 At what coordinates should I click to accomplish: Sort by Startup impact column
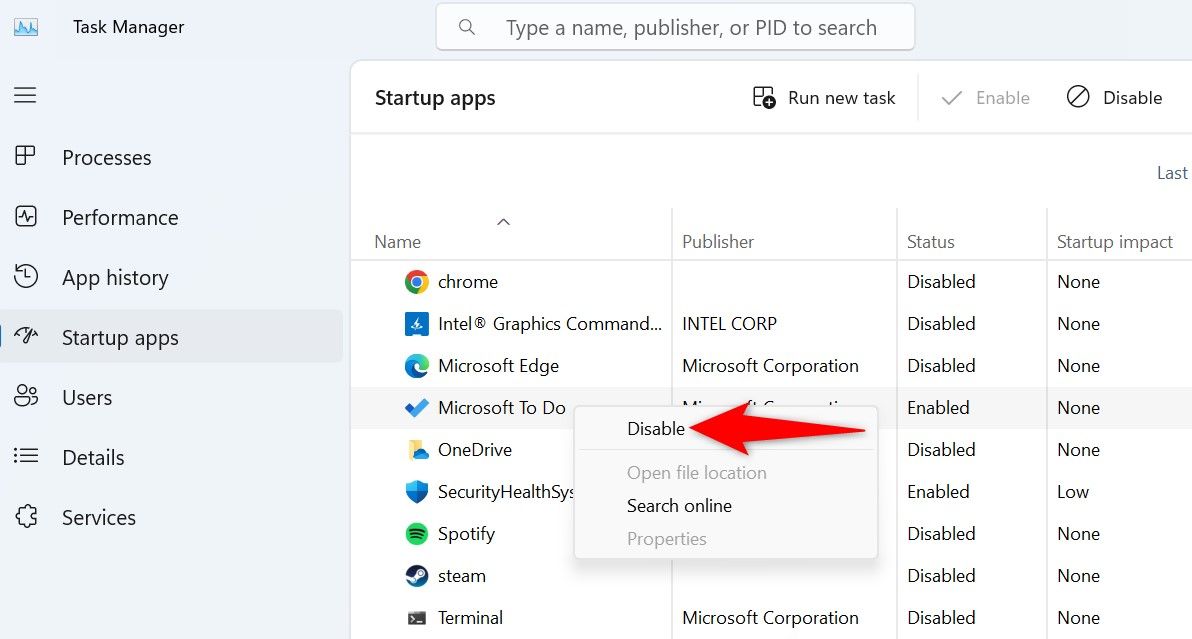pos(1113,241)
